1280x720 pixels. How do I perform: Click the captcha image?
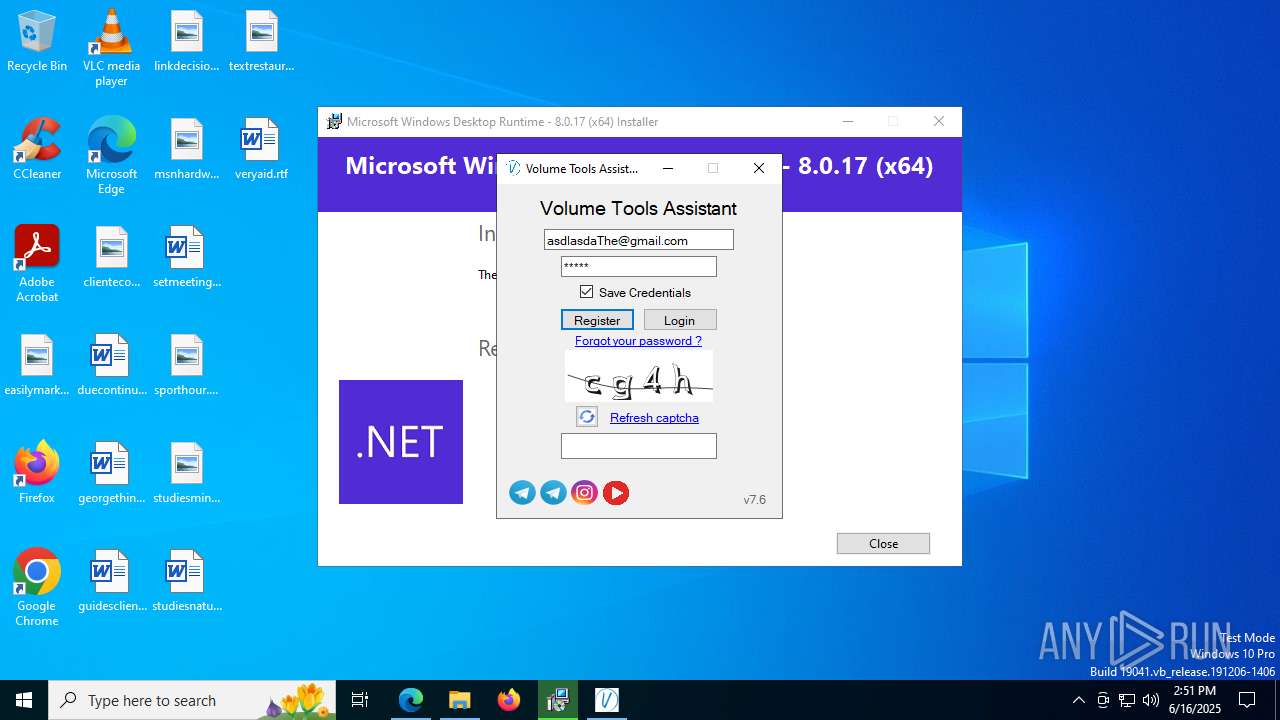tap(639, 376)
